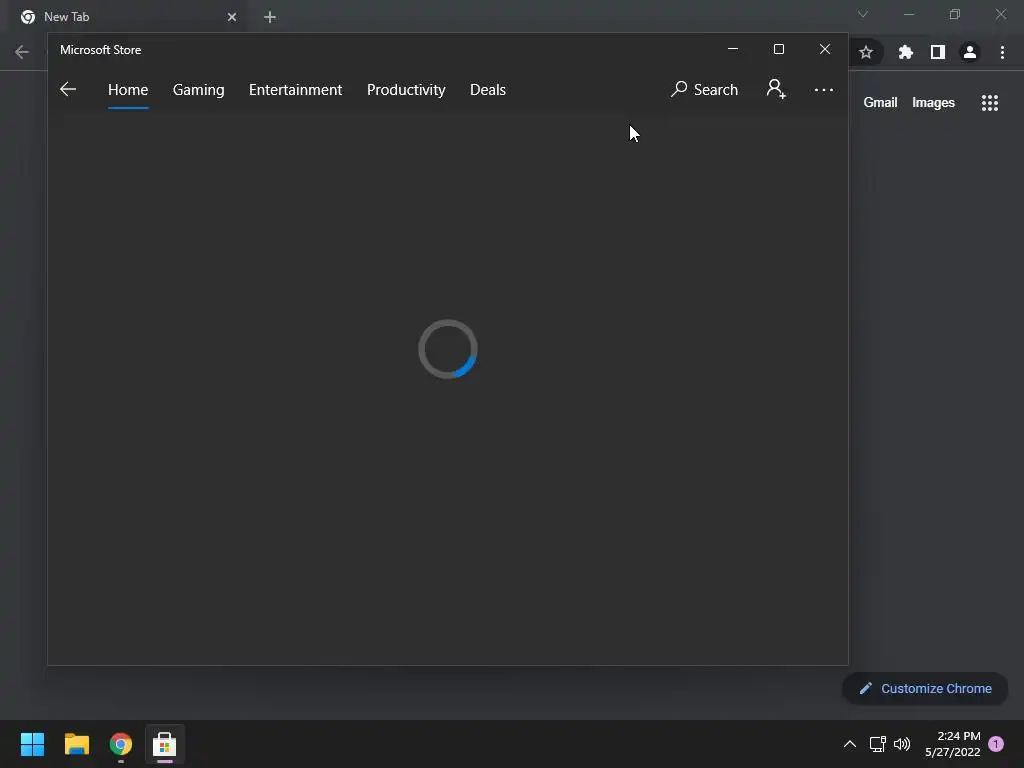This screenshot has height=768, width=1024.
Task: Maximize the Microsoft Store window
Action: pyautogui.click(x=778, y=50)
